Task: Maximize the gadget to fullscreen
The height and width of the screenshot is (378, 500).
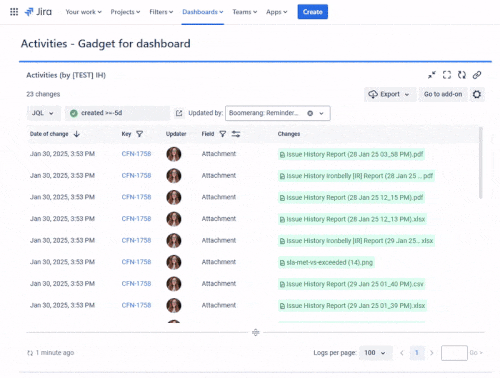Action: pos(447,75)
